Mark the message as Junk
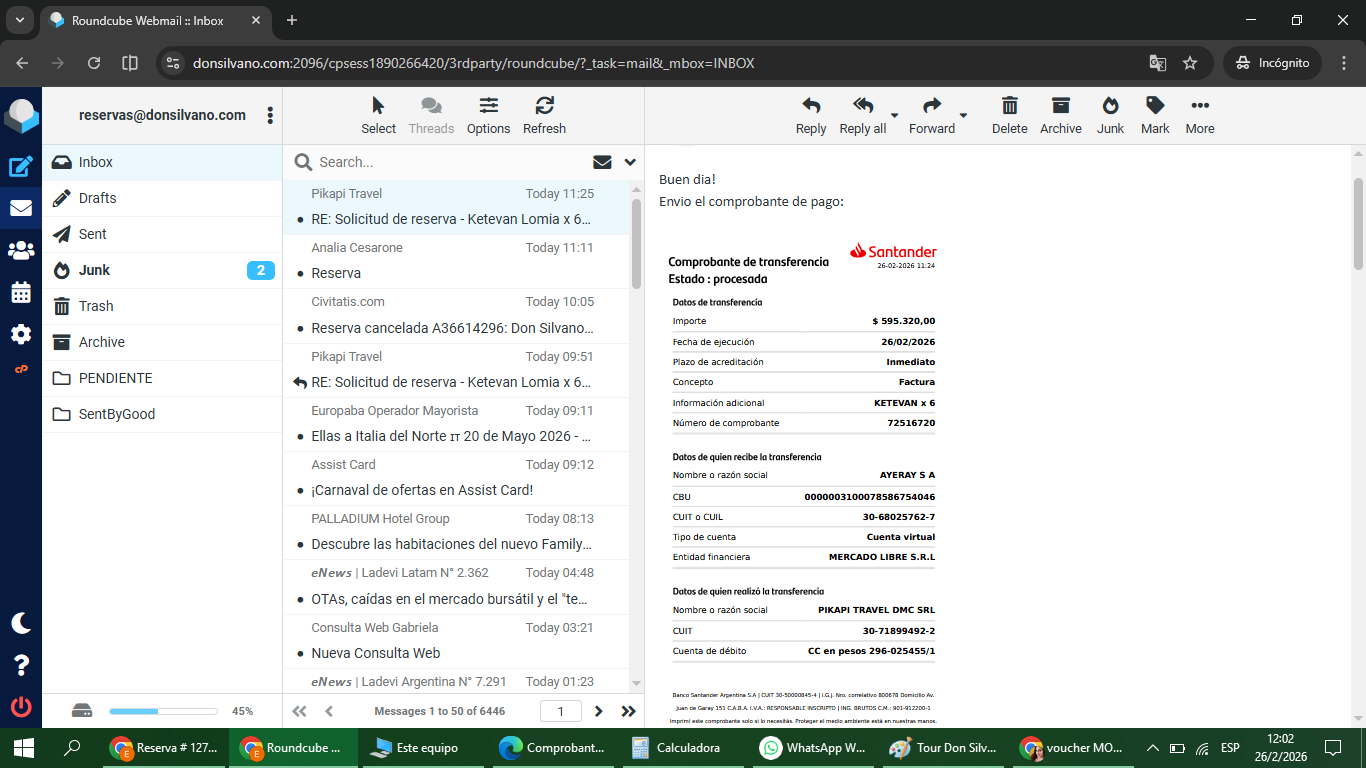 pos(1110,114)
